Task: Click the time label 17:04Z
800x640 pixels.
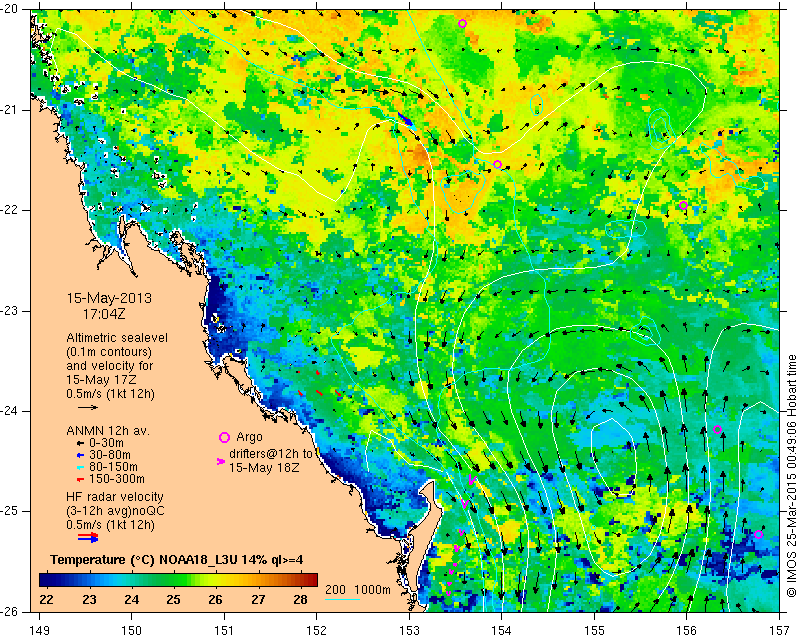Action: [x=104, y=314]
